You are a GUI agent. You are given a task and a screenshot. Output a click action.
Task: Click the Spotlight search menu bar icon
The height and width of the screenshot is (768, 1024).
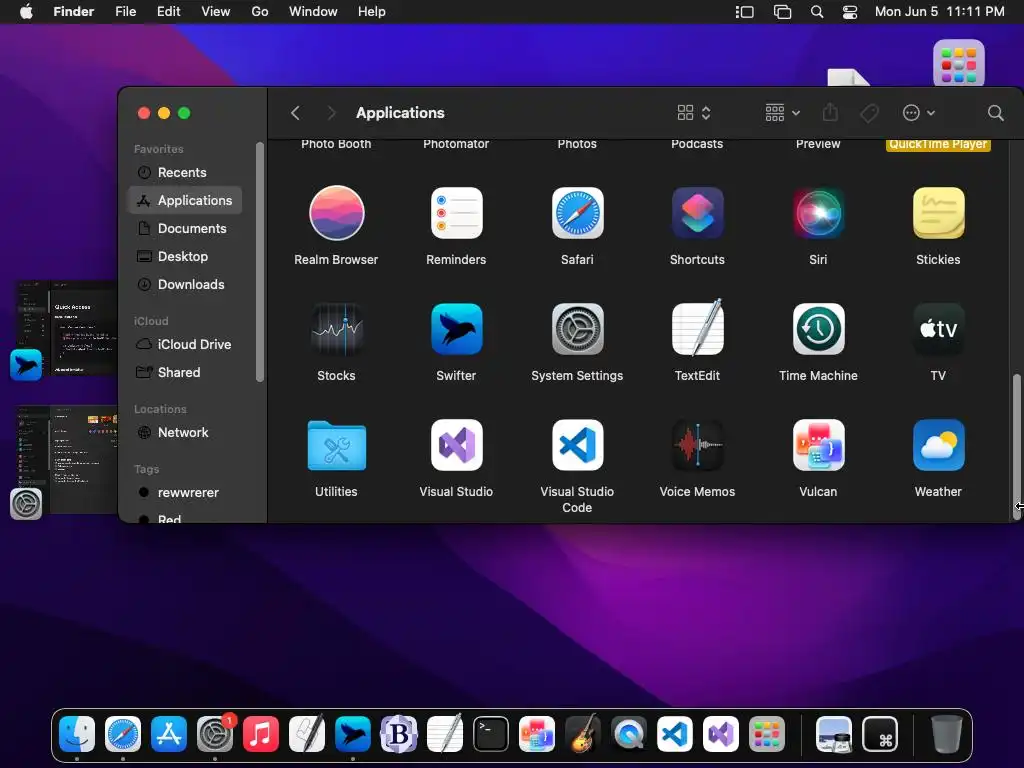click(x=817, y=12)
